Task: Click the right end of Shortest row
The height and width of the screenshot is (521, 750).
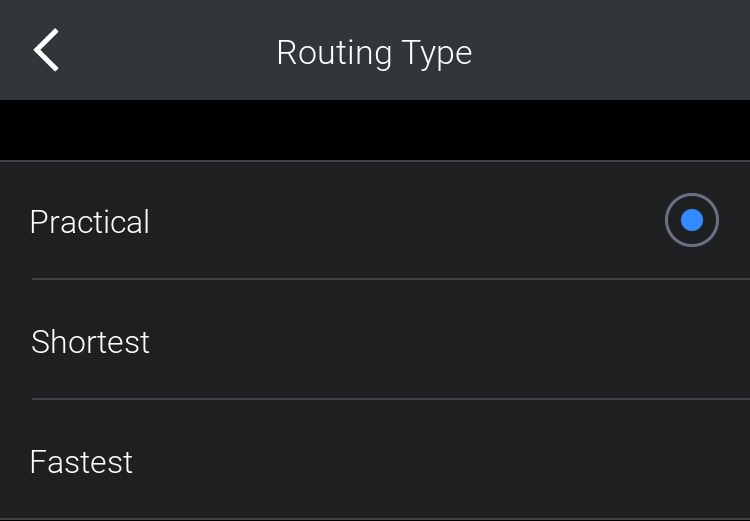Action: point(691,341)
